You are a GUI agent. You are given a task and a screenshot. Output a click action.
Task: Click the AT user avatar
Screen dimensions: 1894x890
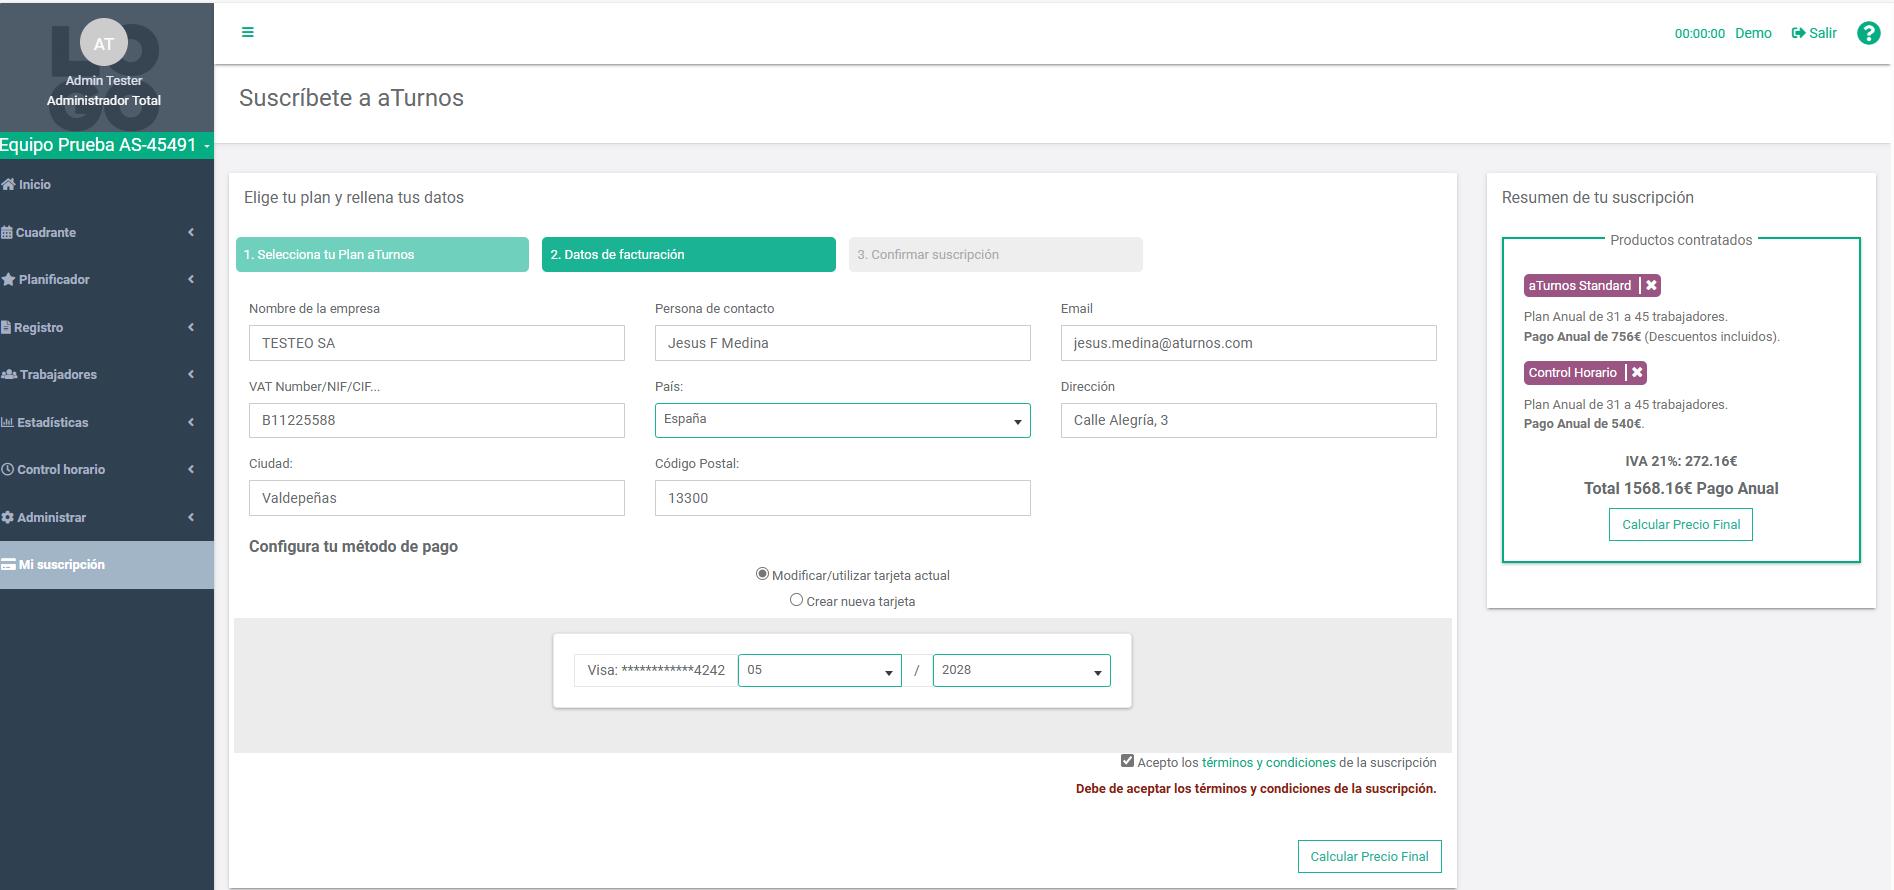[104, 43]
